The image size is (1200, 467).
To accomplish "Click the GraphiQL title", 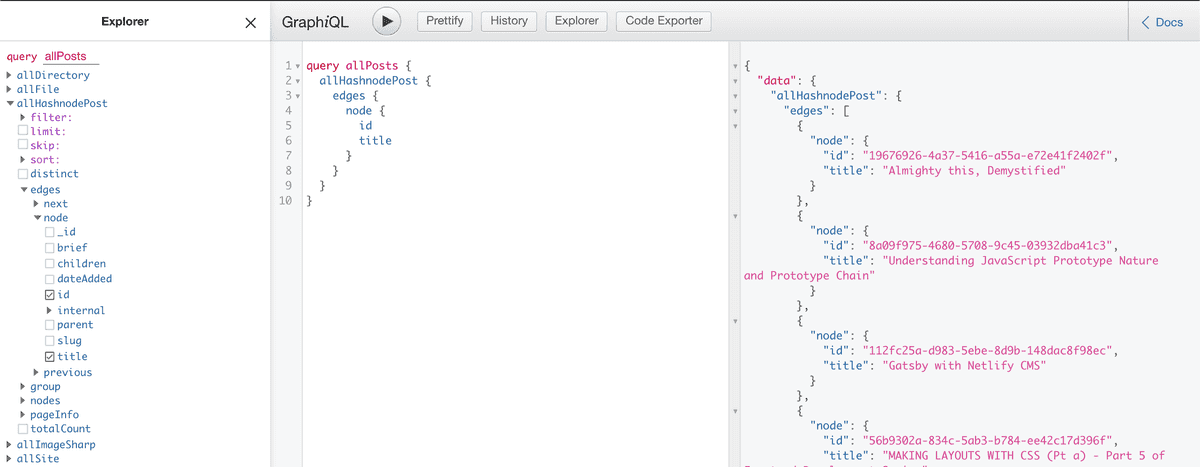I will click(313, 22).
